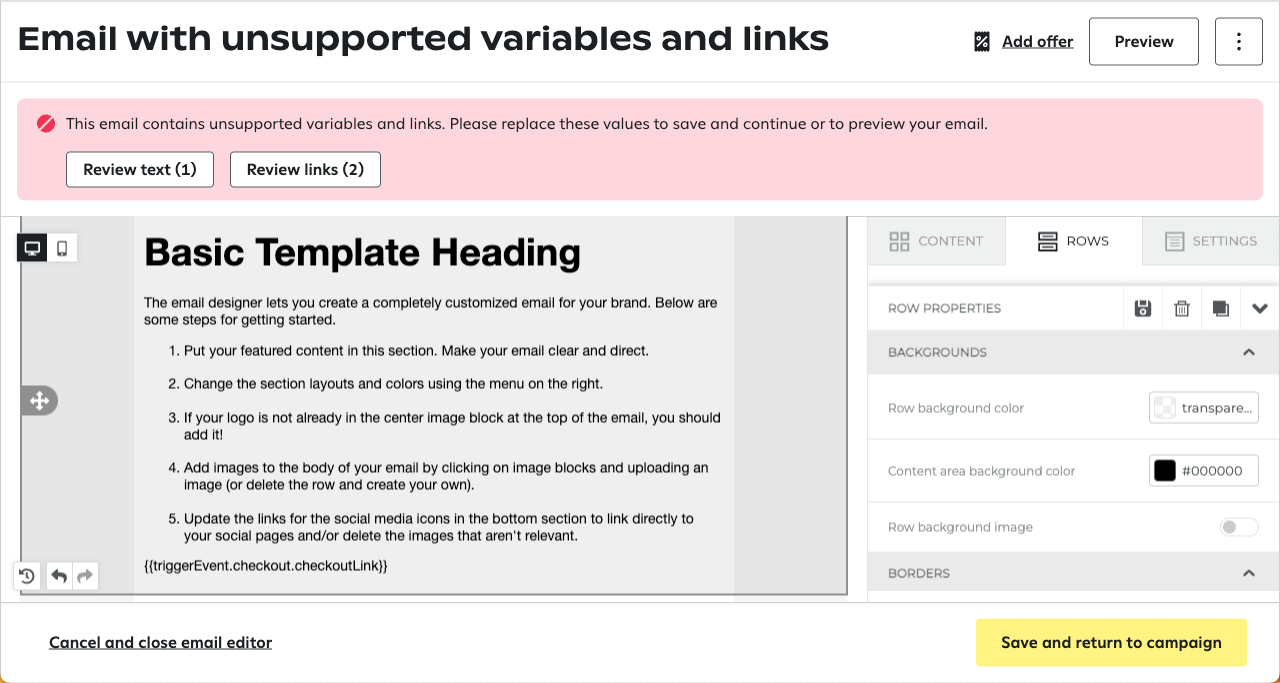Select the Basic Template Heading text block

click(x=362, y=253)
